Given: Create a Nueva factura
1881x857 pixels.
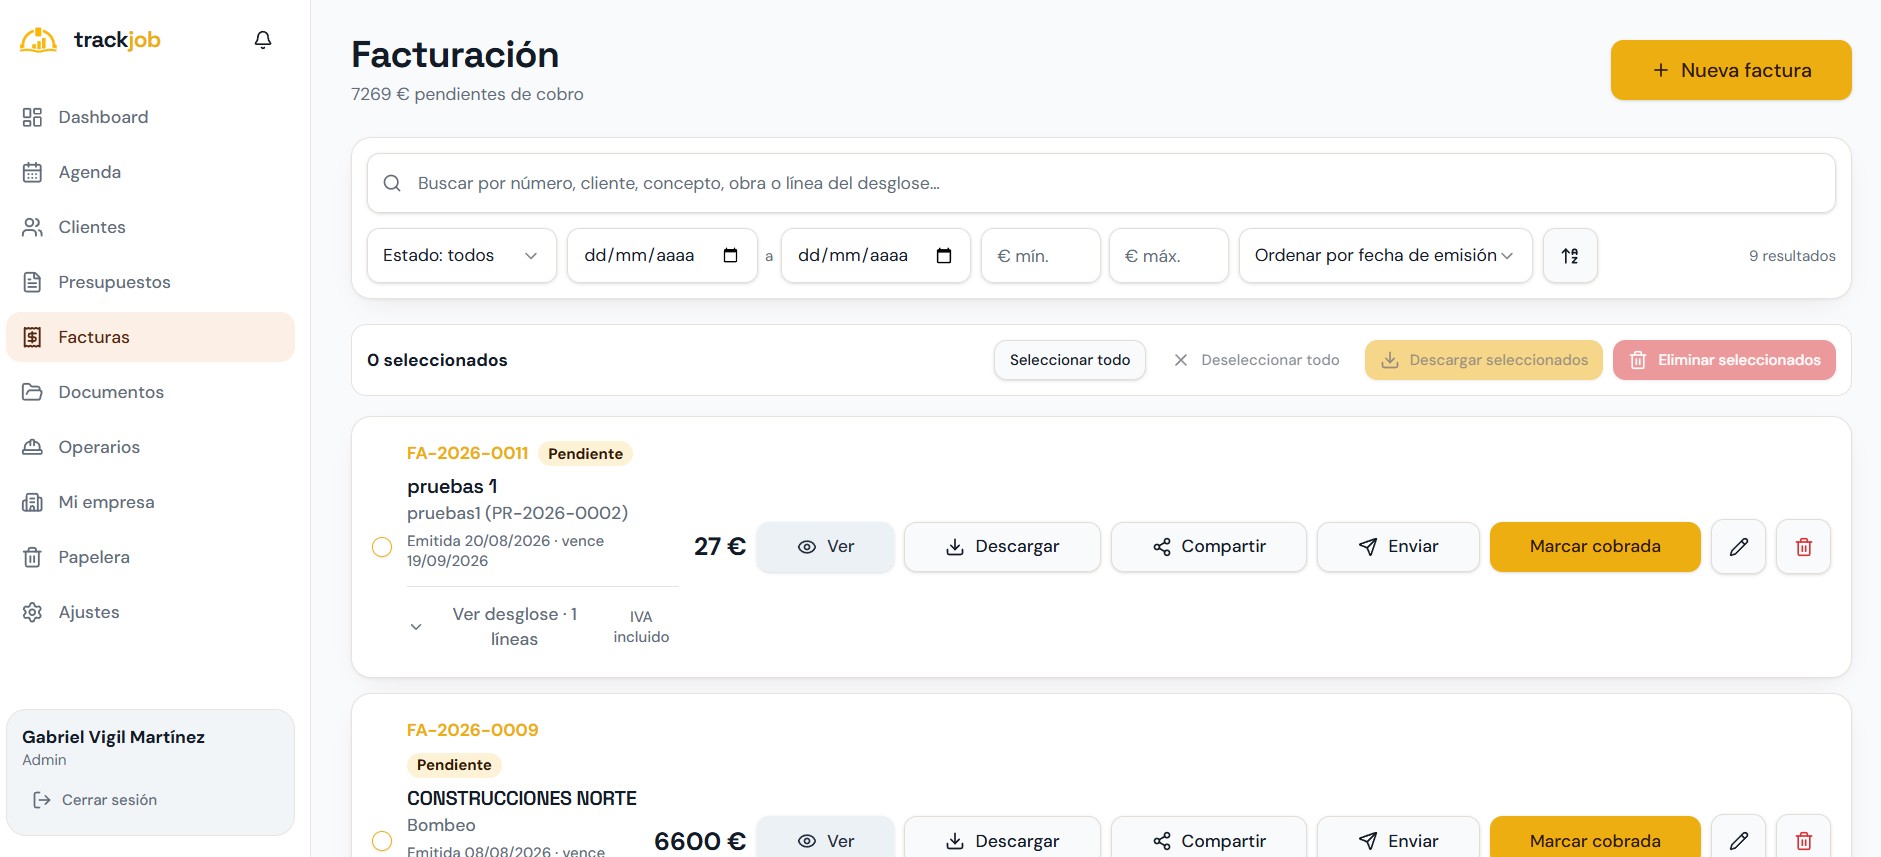Looking at the screenshot, I should [1730, 70].
